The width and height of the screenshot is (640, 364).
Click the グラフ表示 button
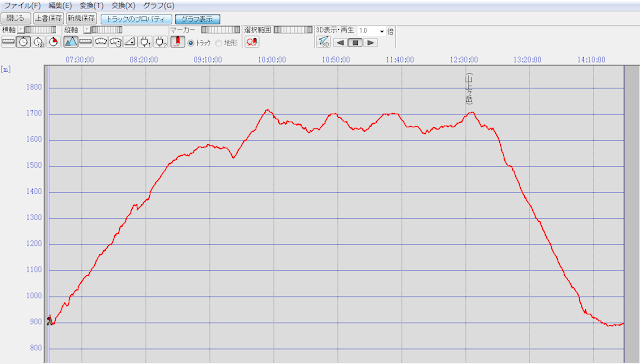[197, 19]
